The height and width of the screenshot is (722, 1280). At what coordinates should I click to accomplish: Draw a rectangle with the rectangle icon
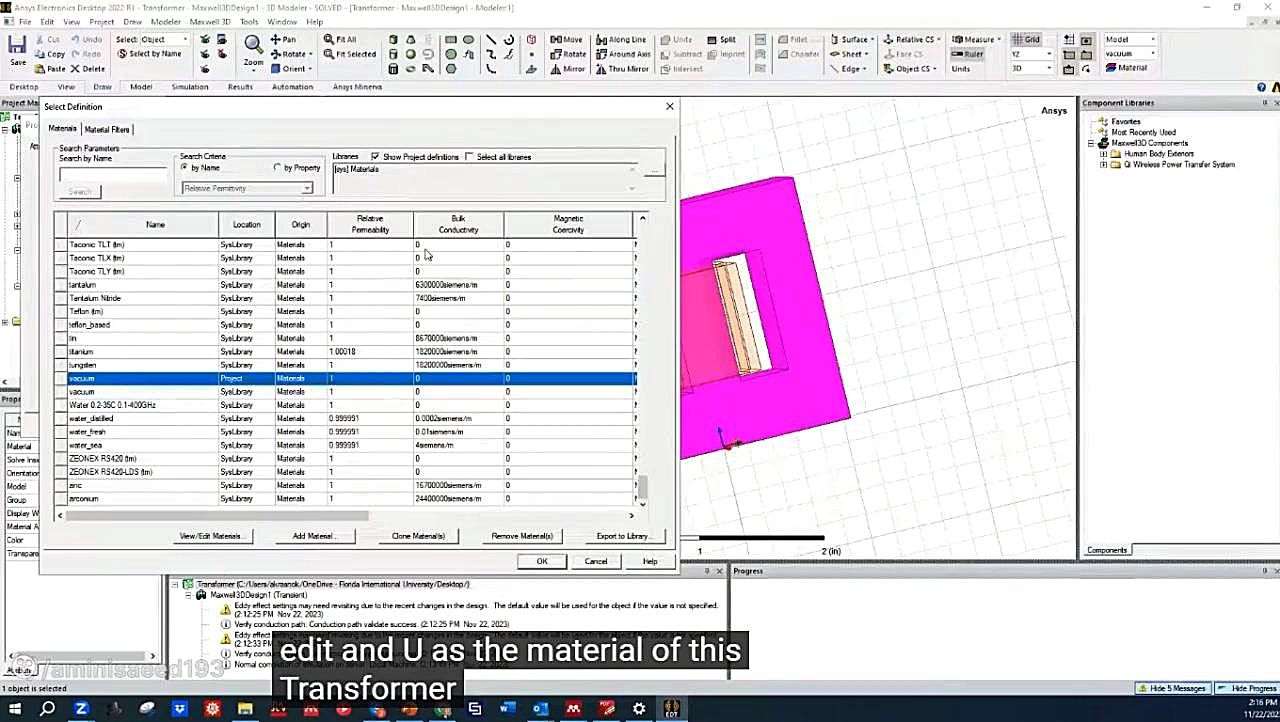coord(451,40)
